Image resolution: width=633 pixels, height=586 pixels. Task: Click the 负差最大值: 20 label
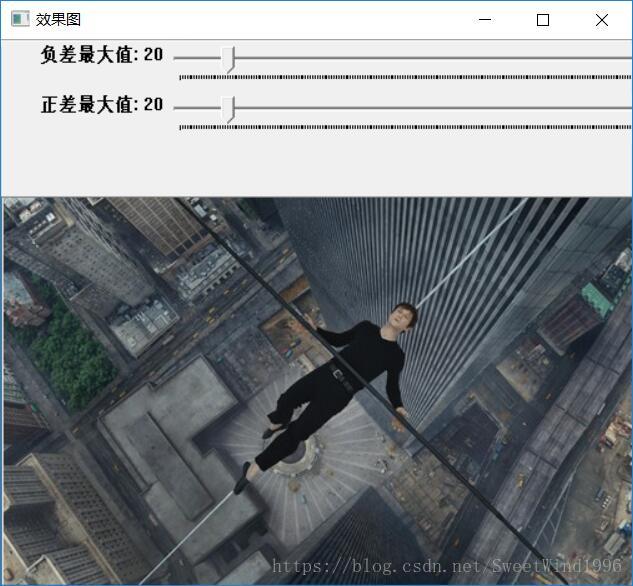pos(102,54)
